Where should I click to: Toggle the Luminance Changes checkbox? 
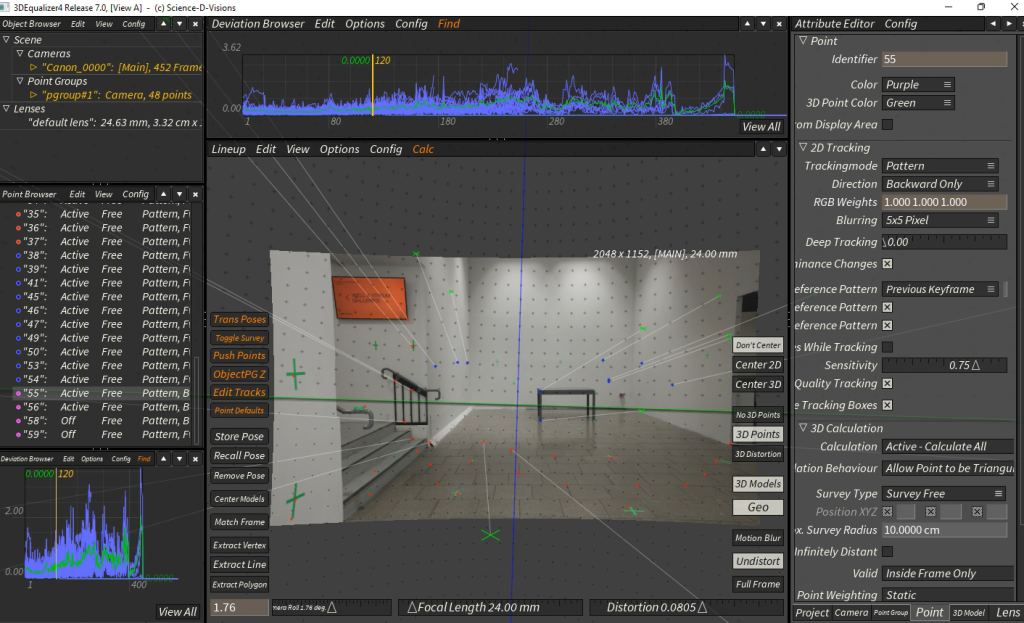(888, 264)
